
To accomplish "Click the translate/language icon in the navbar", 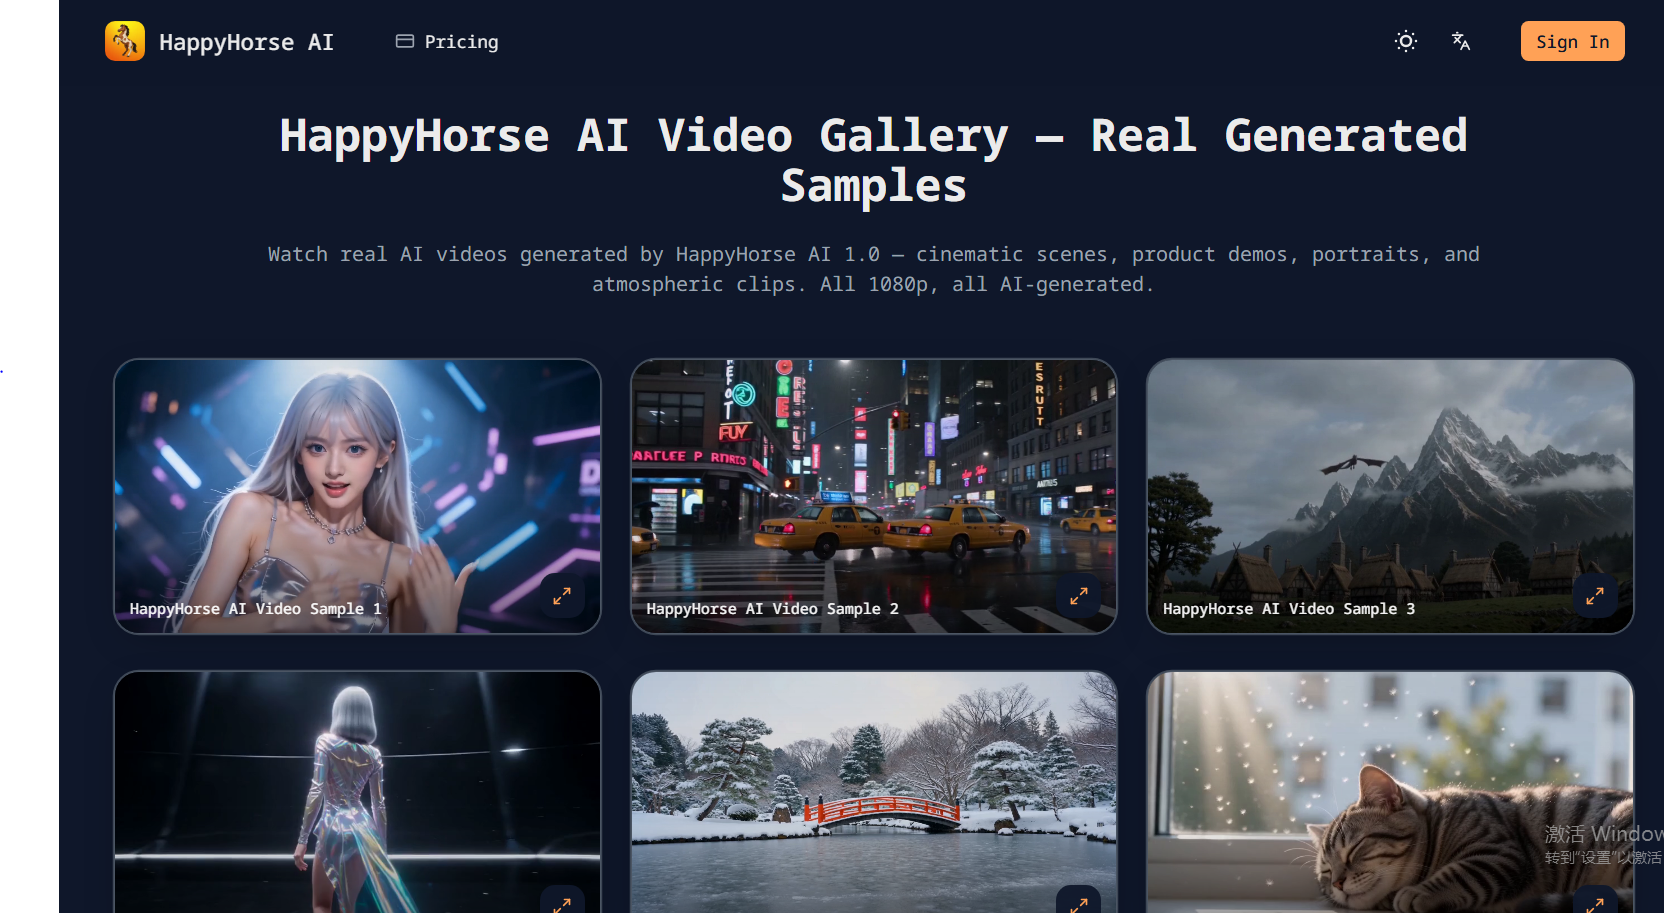I will (x=1460, y=41).
